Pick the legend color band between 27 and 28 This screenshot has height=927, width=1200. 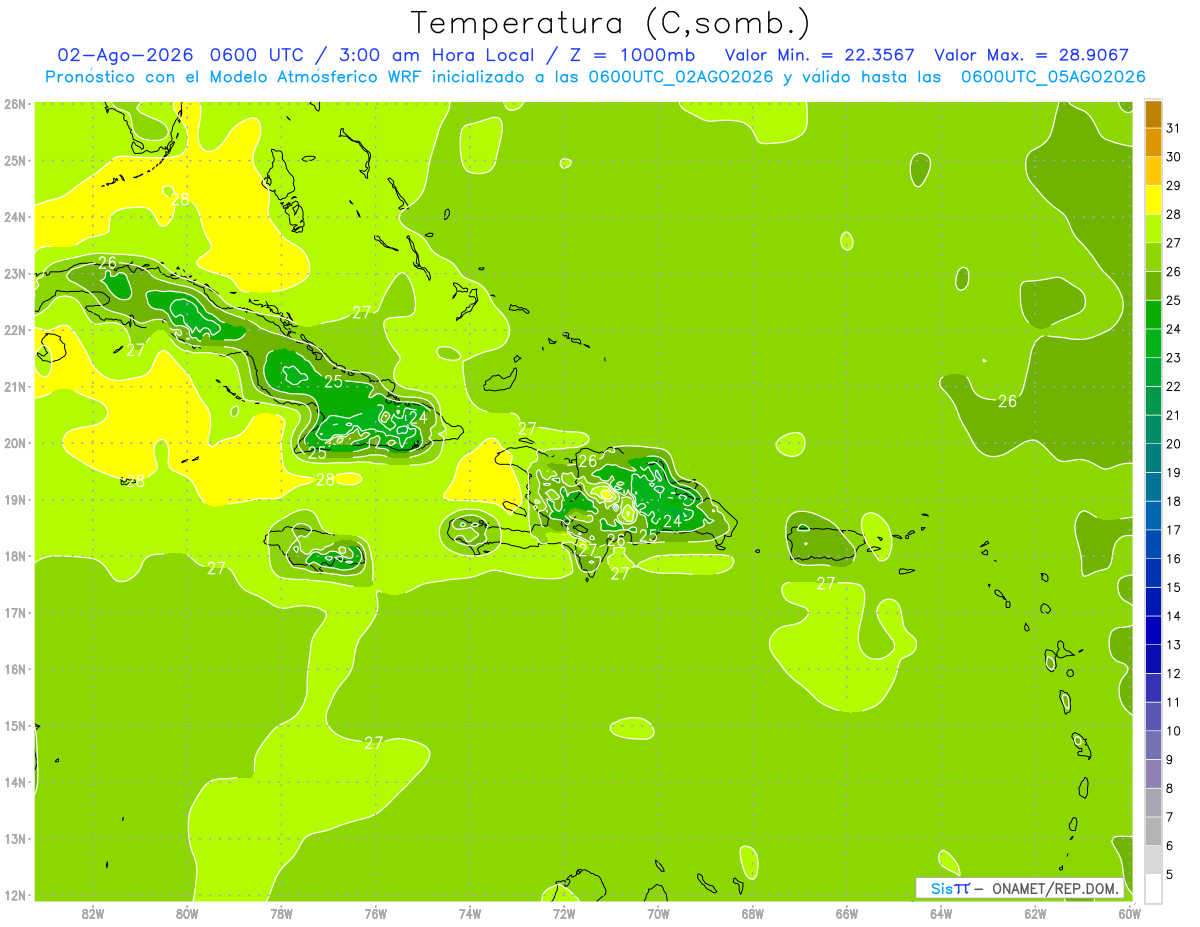(1153, 229)
